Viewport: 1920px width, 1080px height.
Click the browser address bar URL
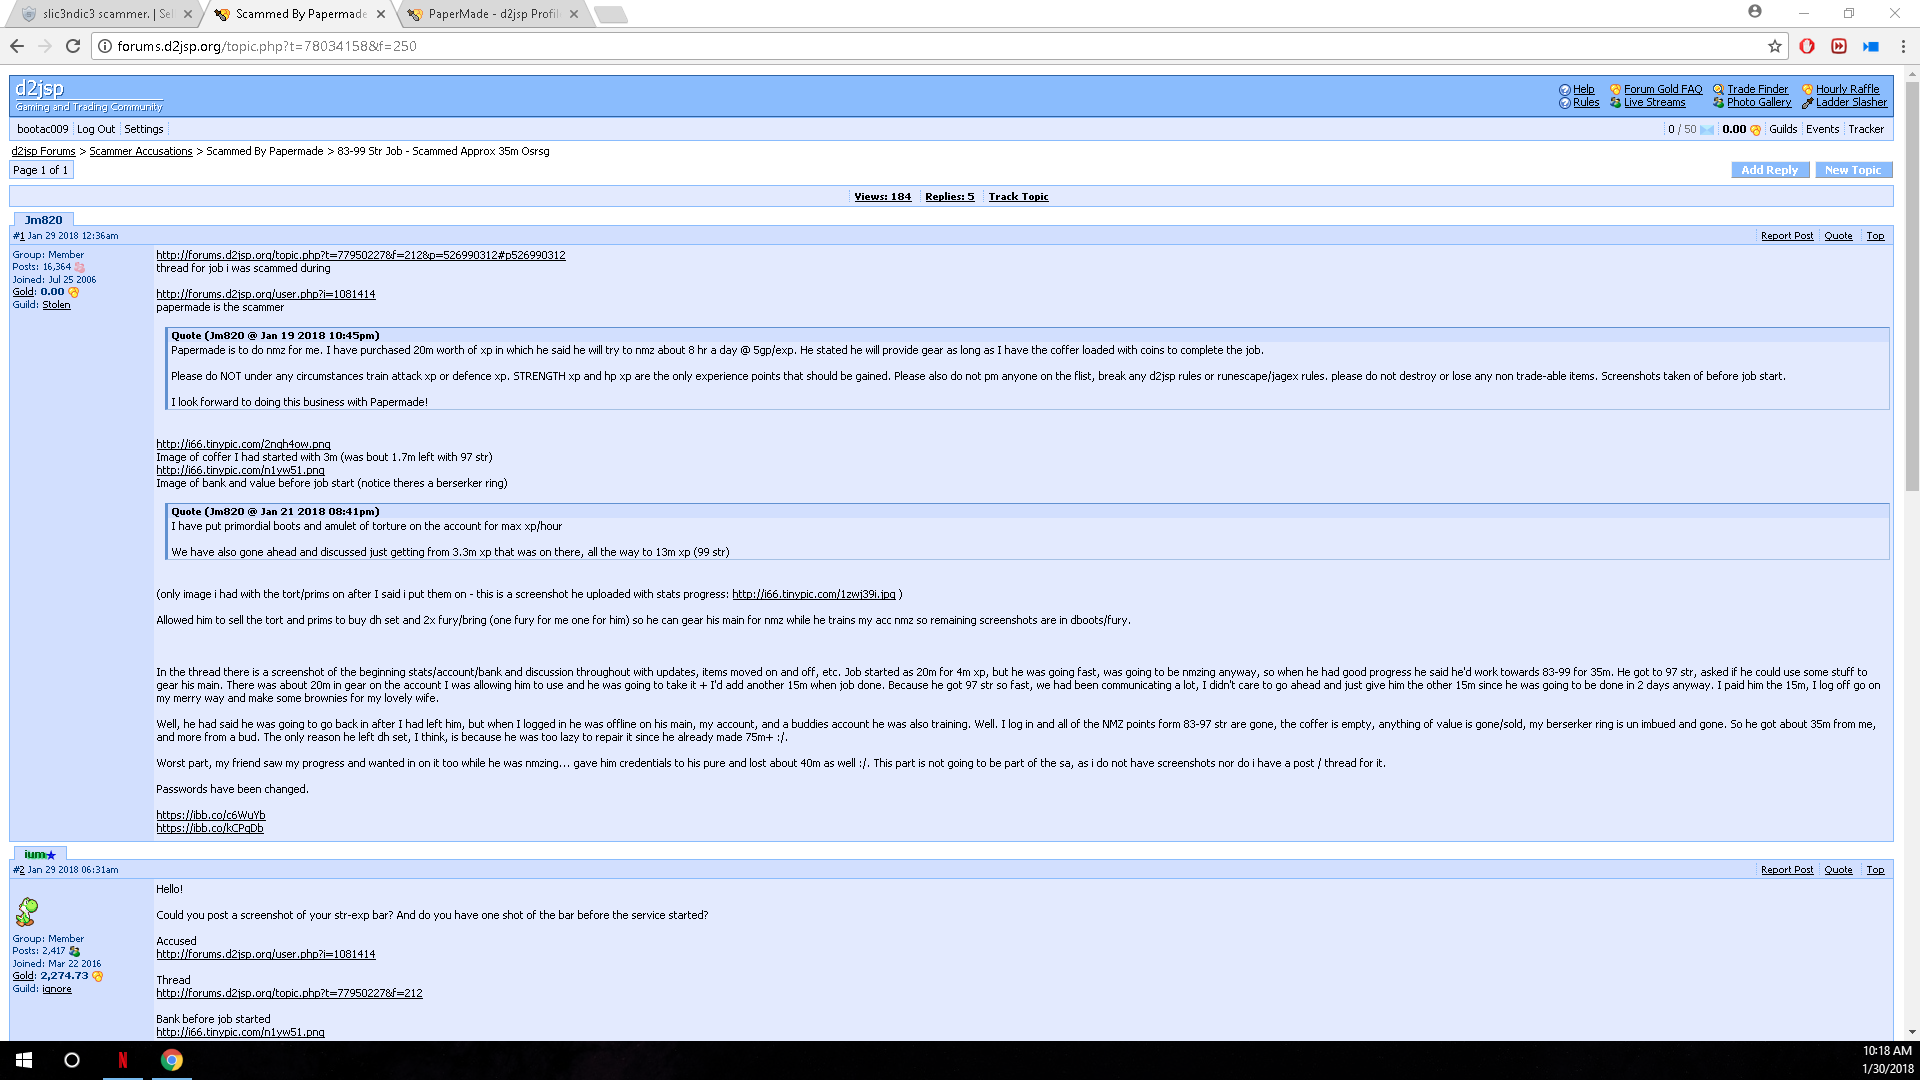click(x=266, y=46)
